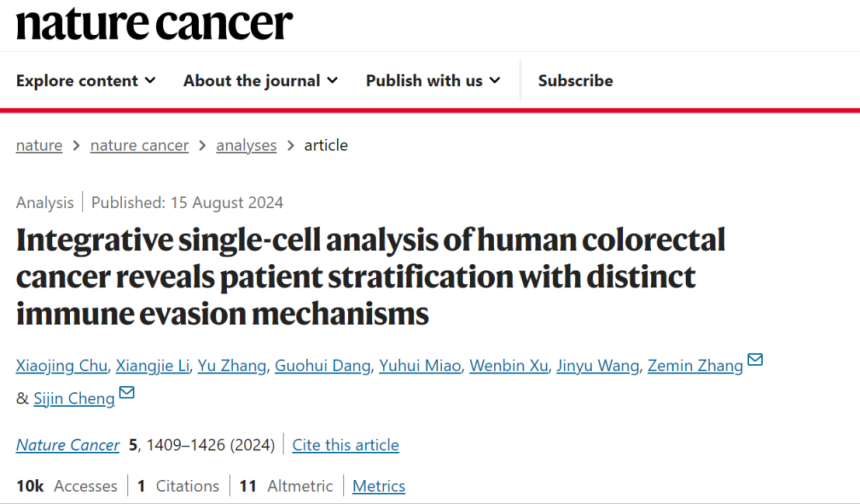860x504 pixels.
Task: Go to nature breadcrumb link
Action: tap(39, 145)
